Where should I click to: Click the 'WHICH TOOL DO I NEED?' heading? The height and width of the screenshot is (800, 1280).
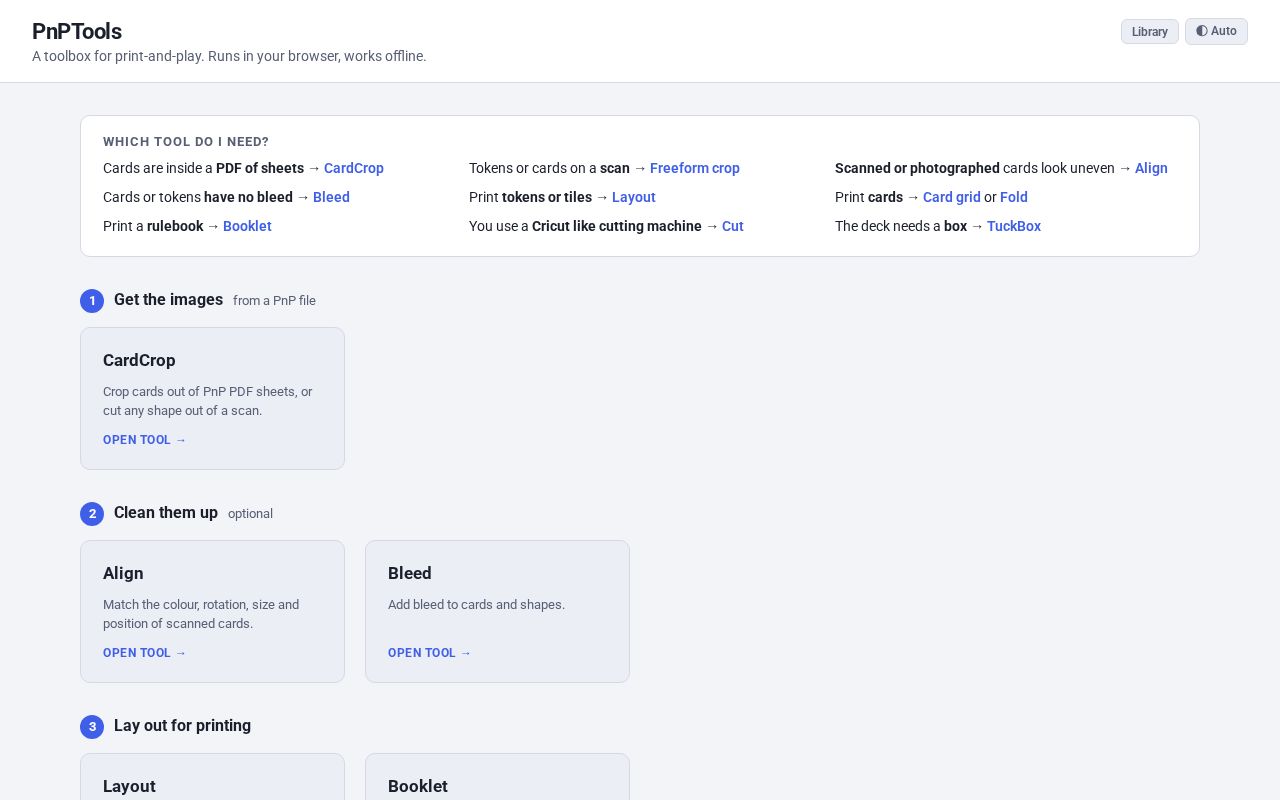click(x=186, y=142)
